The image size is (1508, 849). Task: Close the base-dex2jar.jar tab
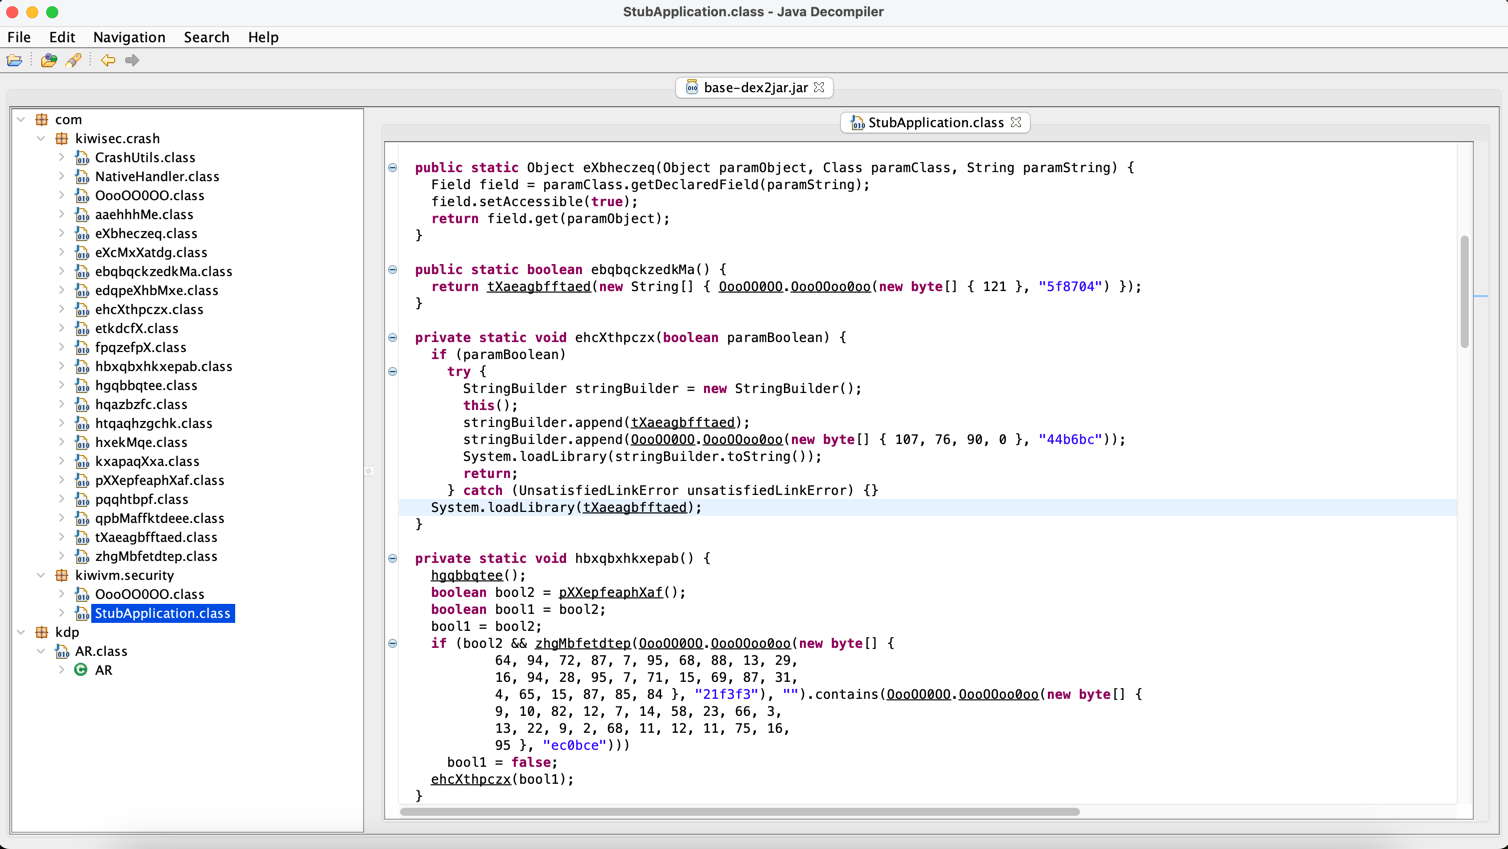click(819, 87)
